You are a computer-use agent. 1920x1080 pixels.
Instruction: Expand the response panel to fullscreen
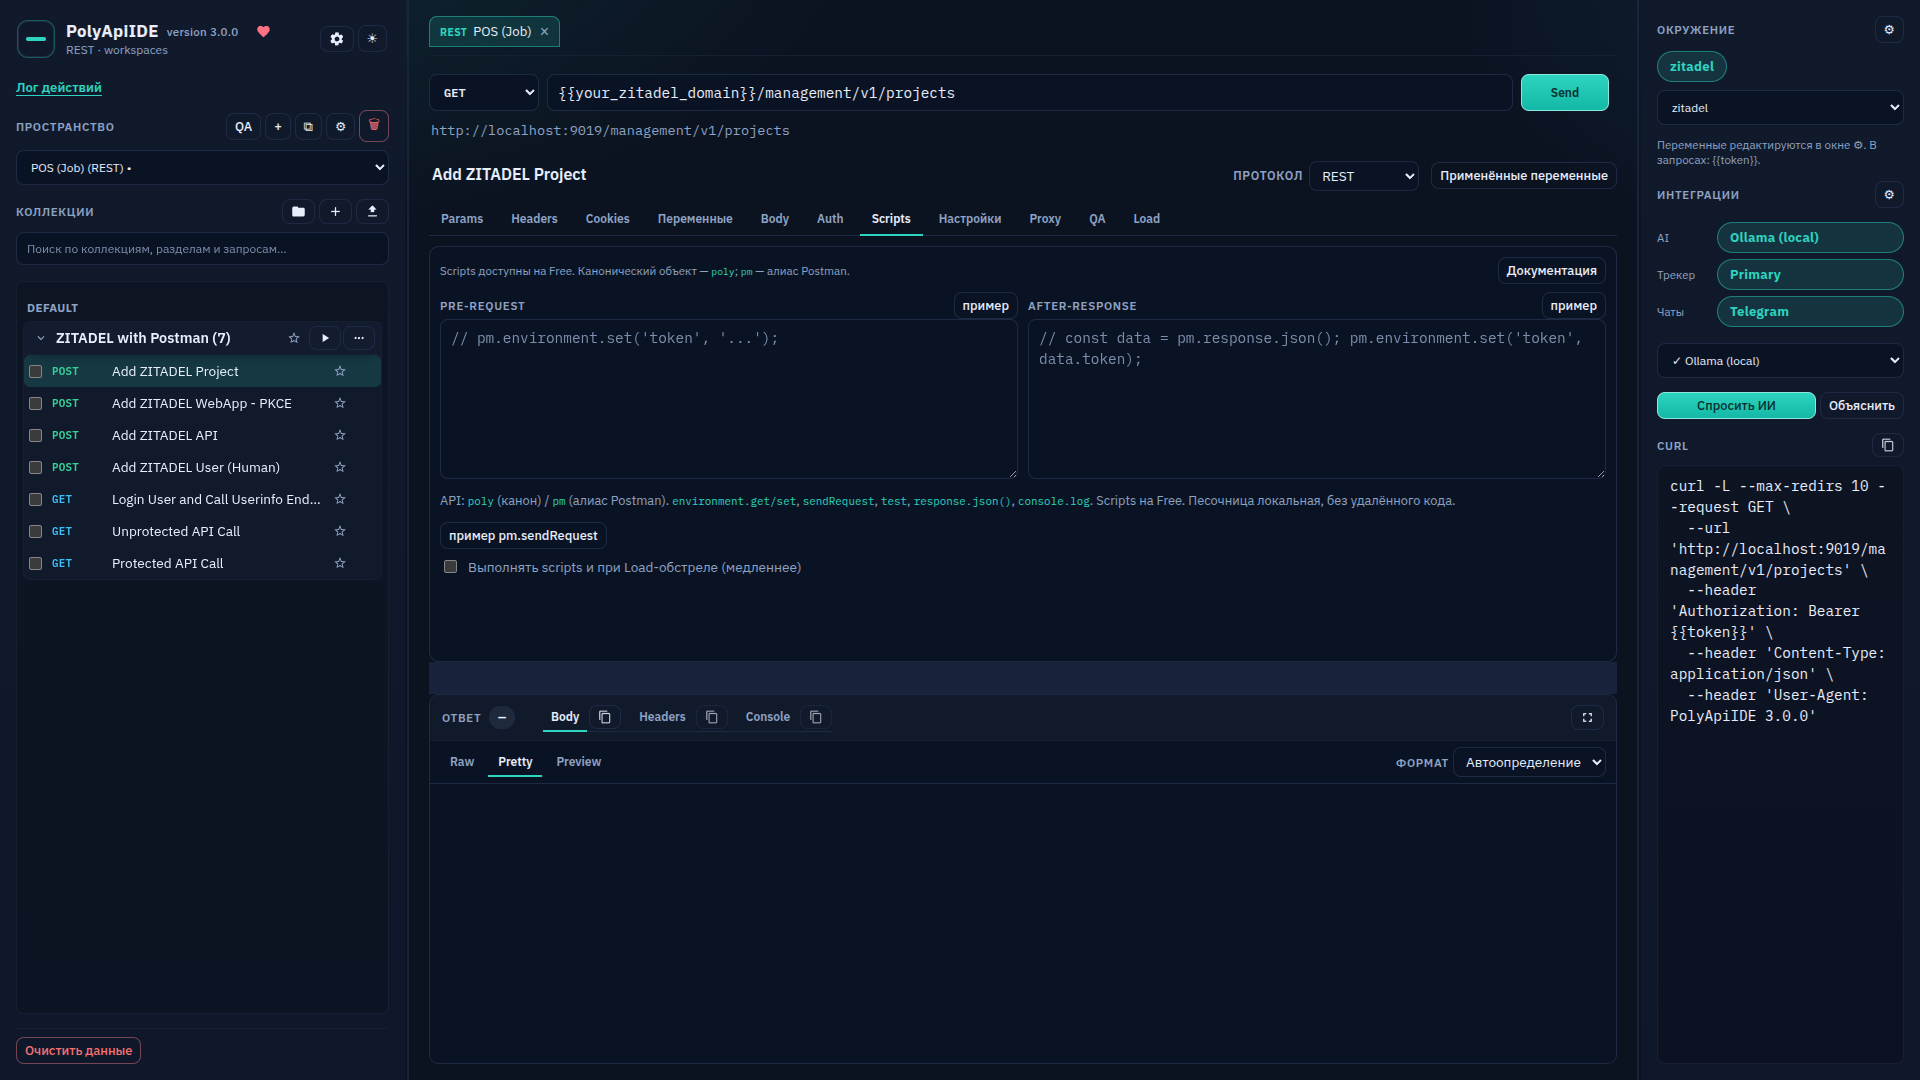coord(1587,717)
